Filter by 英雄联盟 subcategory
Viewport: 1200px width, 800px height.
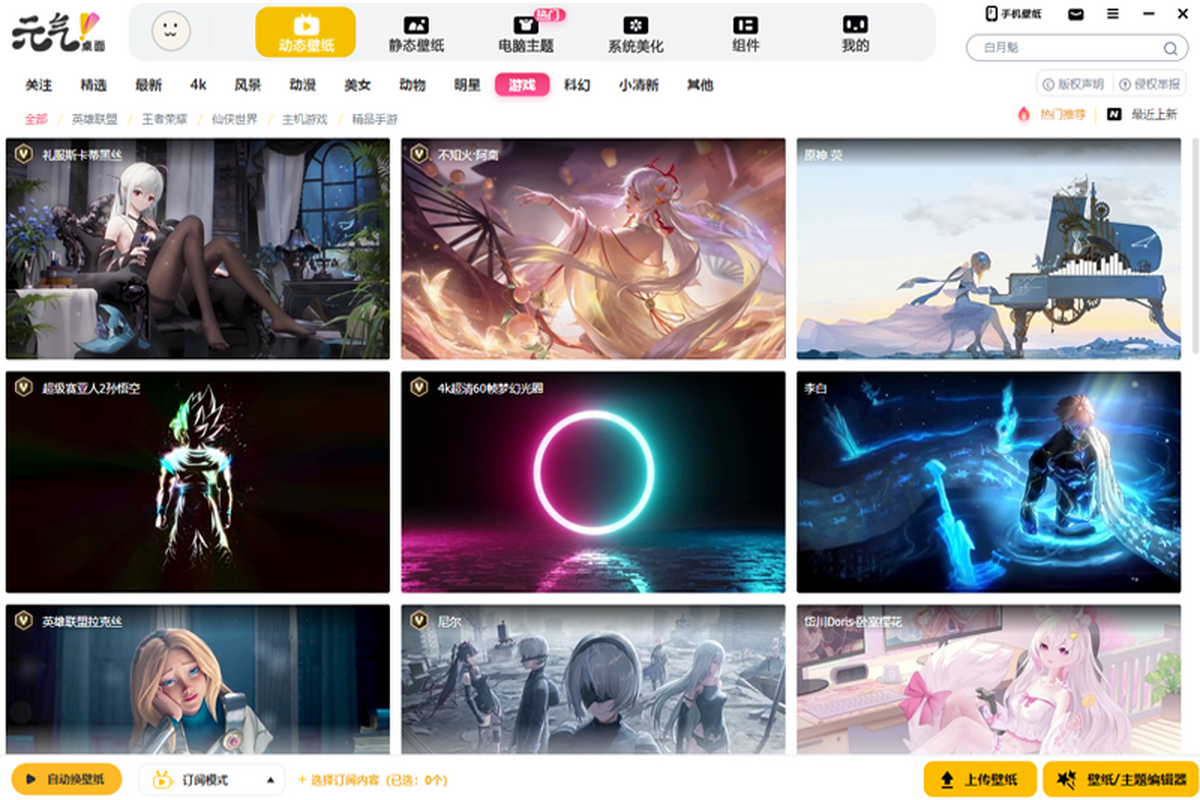pyautogui.click(x=94, y=119)
